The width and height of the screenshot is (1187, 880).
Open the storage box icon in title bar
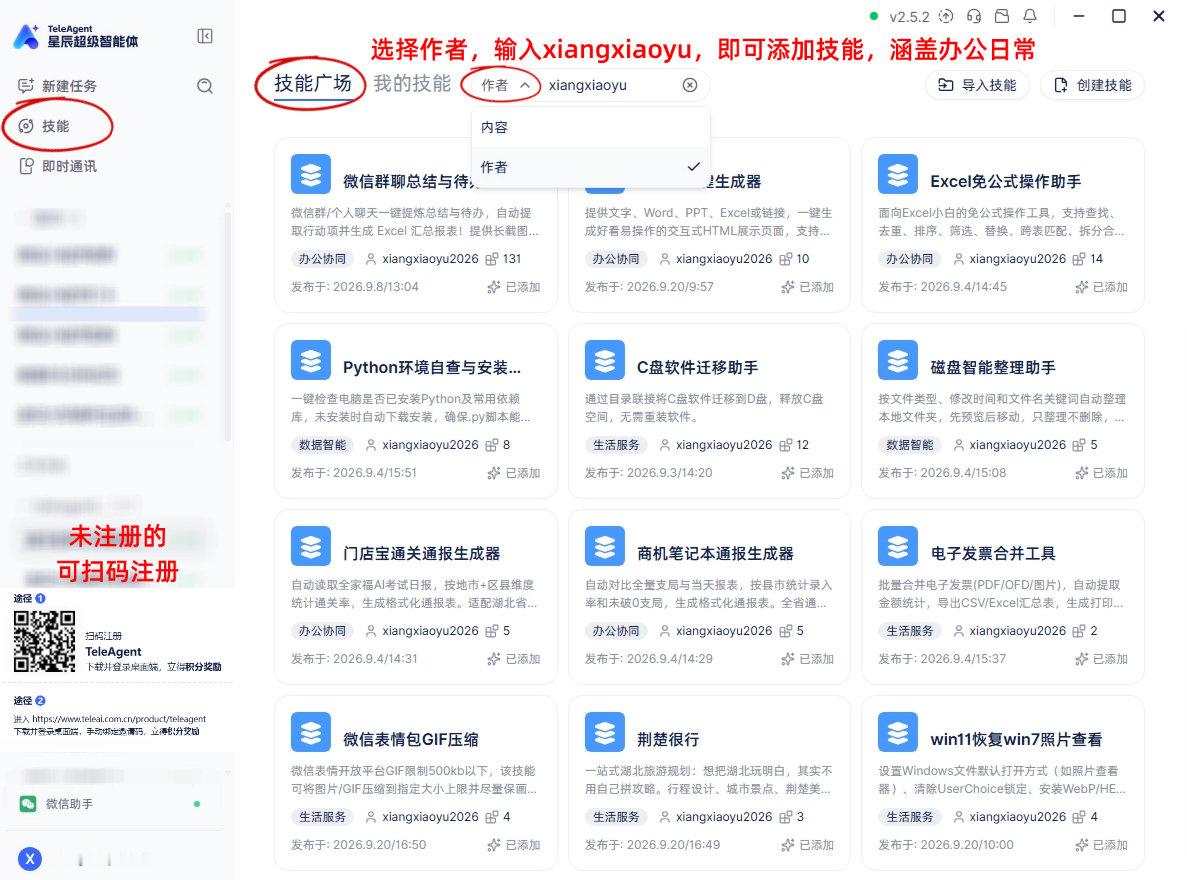(1002, 16)
